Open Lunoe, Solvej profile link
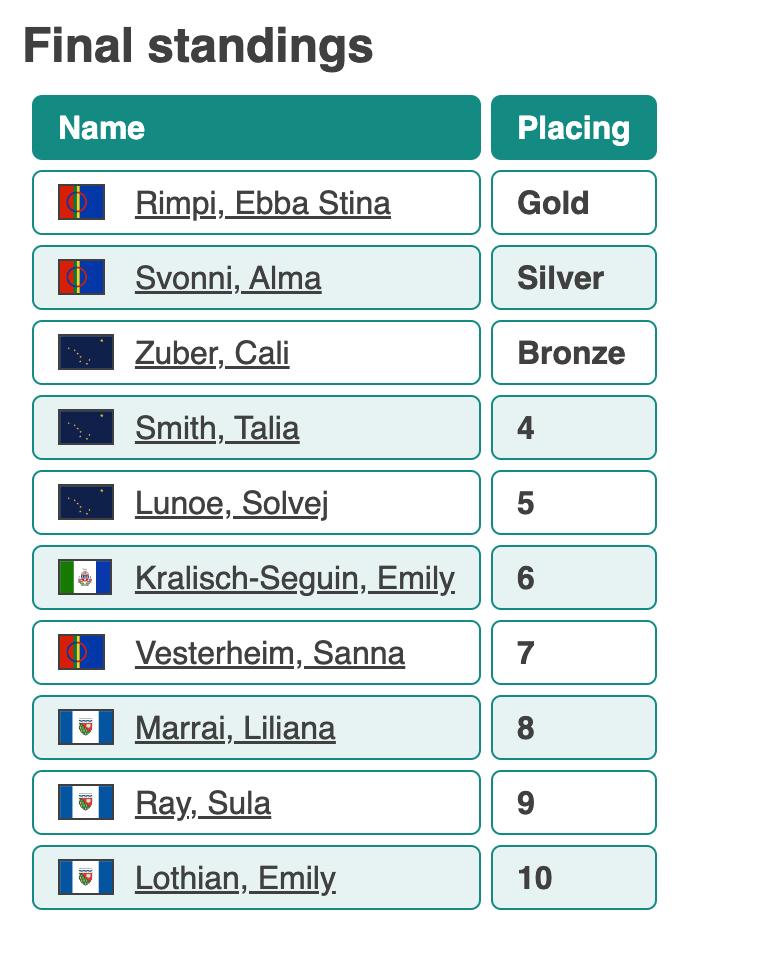The image size is (766, 969). 231,503
